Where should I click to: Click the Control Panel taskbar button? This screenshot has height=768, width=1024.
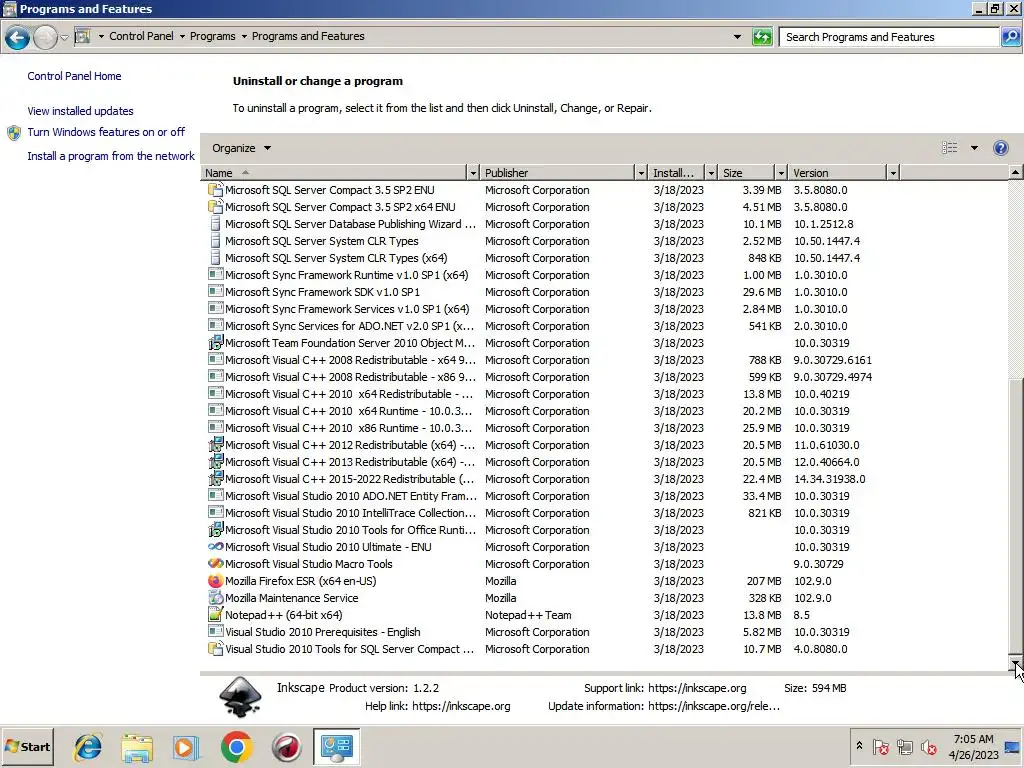point(336,747)
